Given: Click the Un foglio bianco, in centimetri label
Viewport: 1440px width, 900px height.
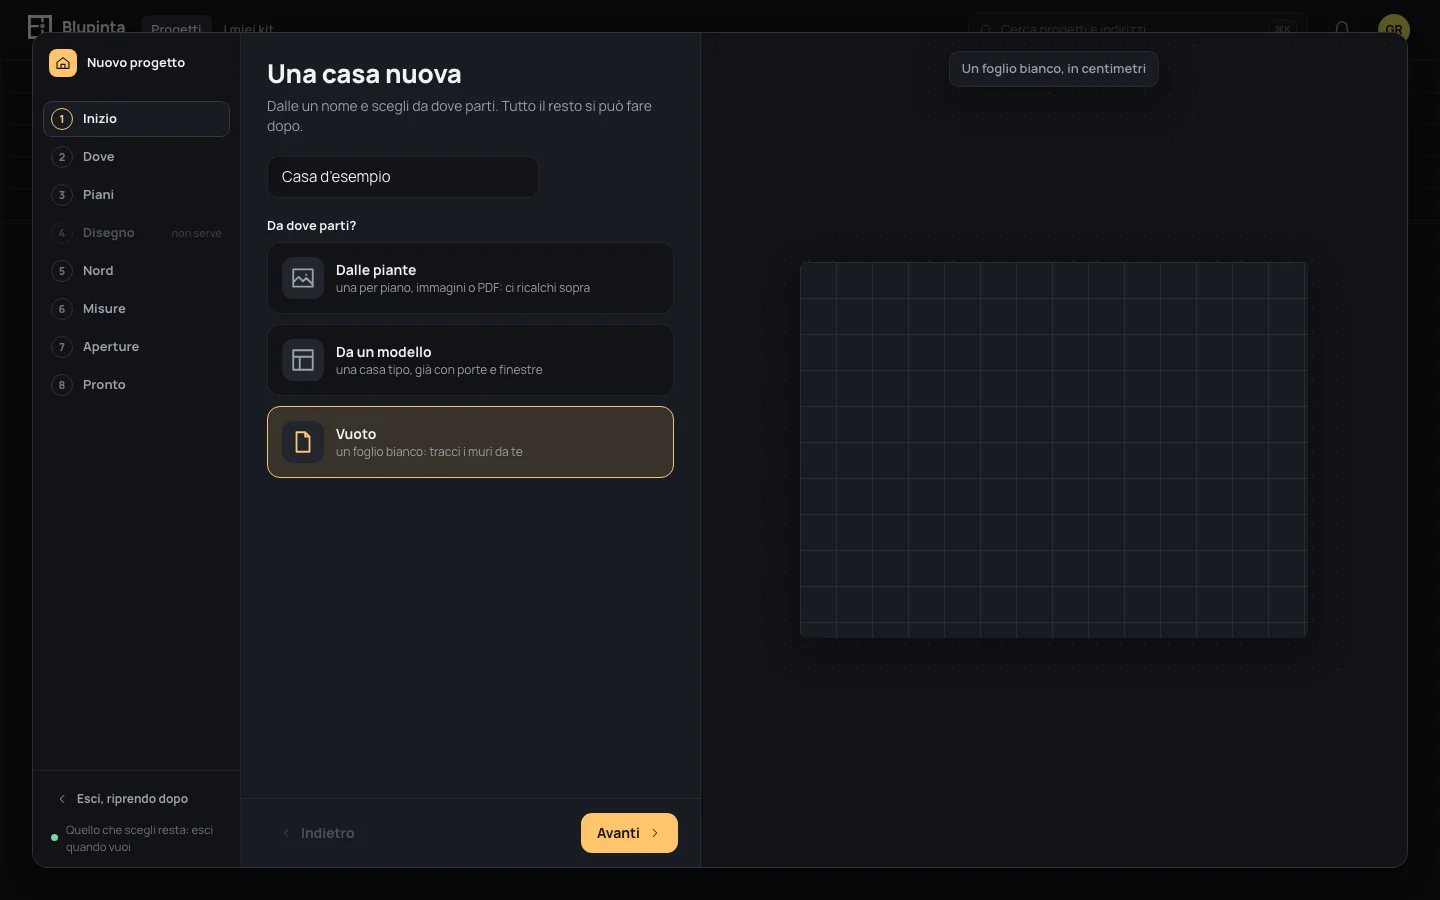Looking at the screenshot, I should (1054, 69).
